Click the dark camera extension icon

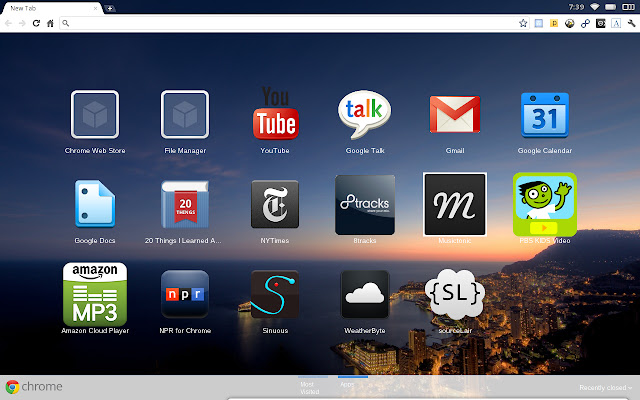point(600,23)
